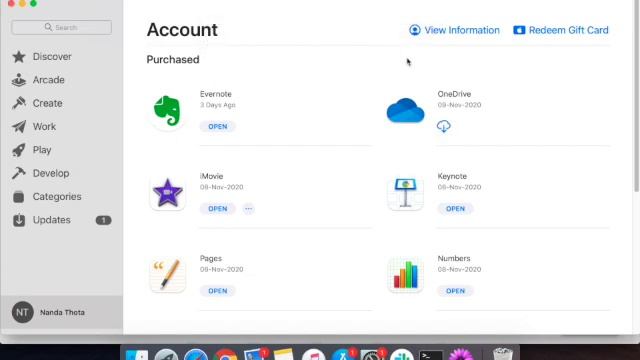Click the OneDrive app title
Viewport: 640px width, 360px height.
point(454,94)
